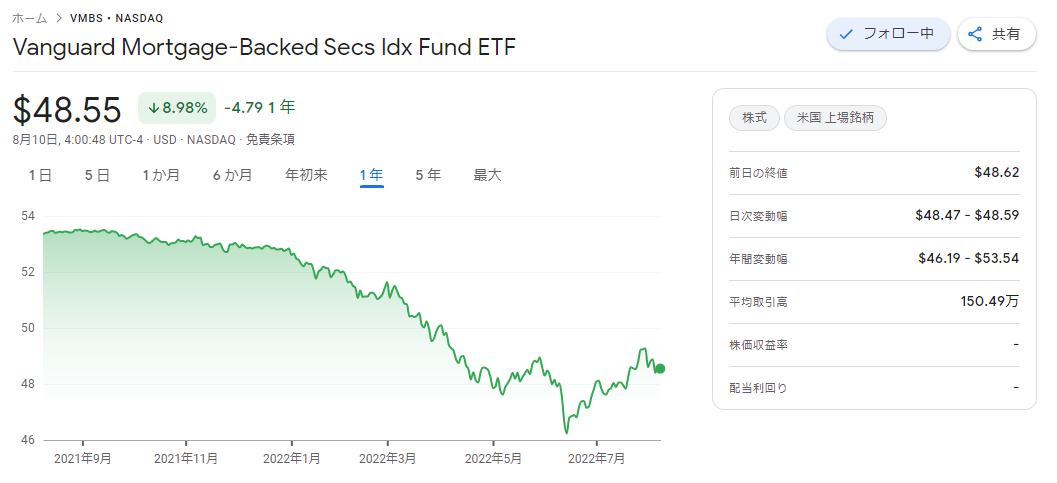Select the 1日 range tab

tap(40, 175)
